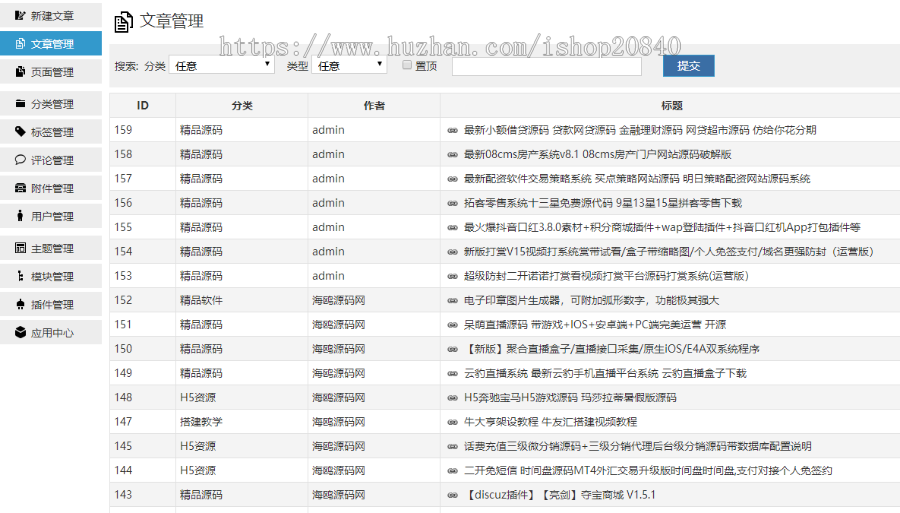Click the ID column header

point(142,106)
